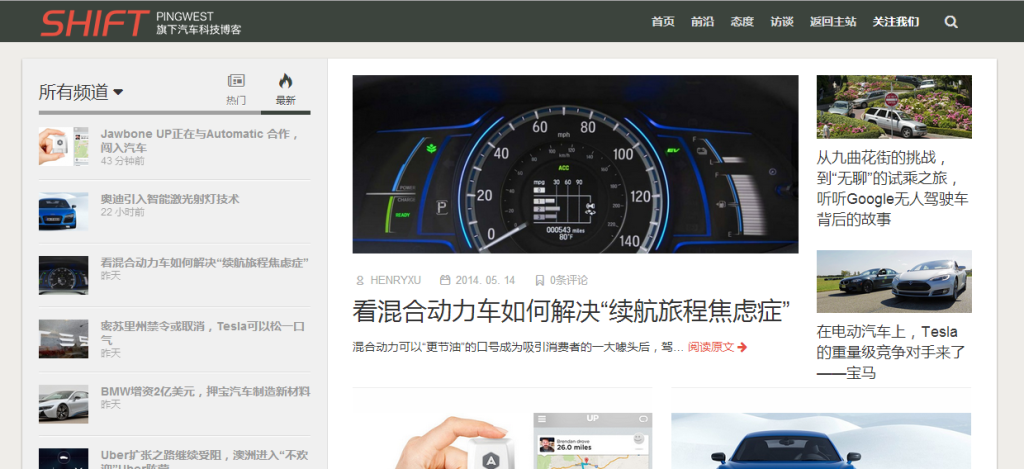Viewport: 1024px width, 469px height.
Task: Open Uber扩张之路继续受阻 sidebar article
Action: [204, 459]
